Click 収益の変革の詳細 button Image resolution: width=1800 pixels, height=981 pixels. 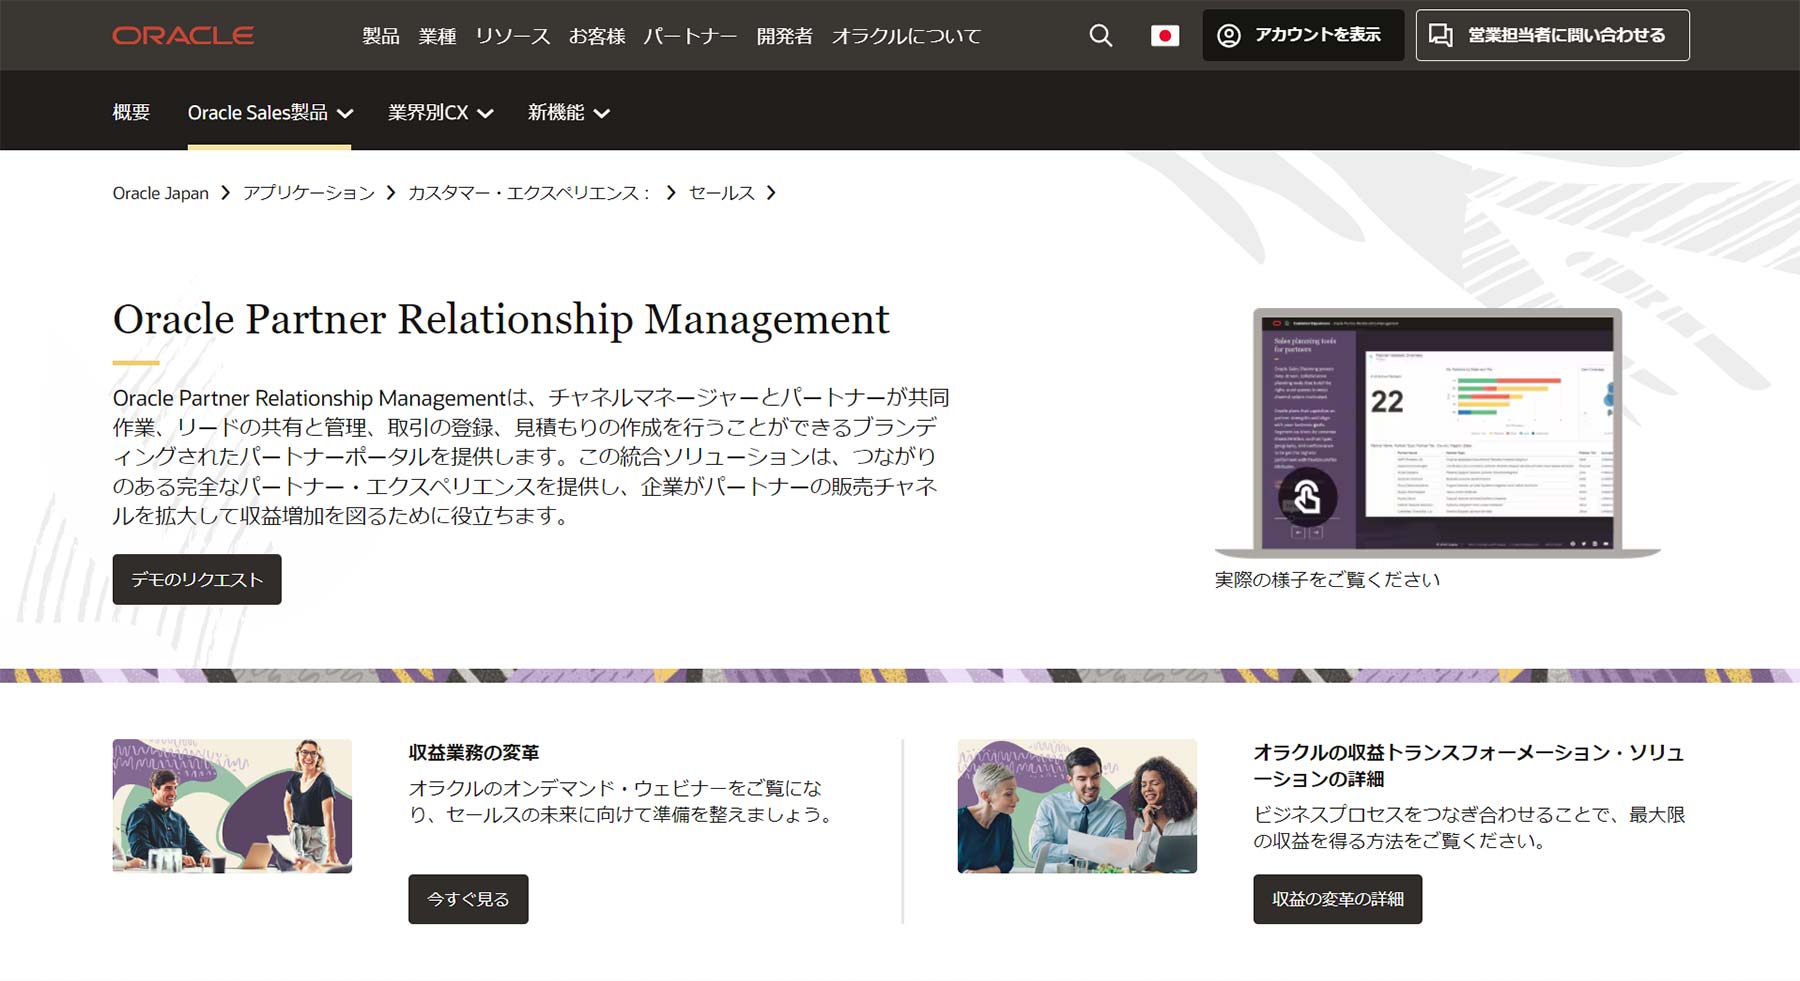pyautogui.click(x=1337, y=899)
